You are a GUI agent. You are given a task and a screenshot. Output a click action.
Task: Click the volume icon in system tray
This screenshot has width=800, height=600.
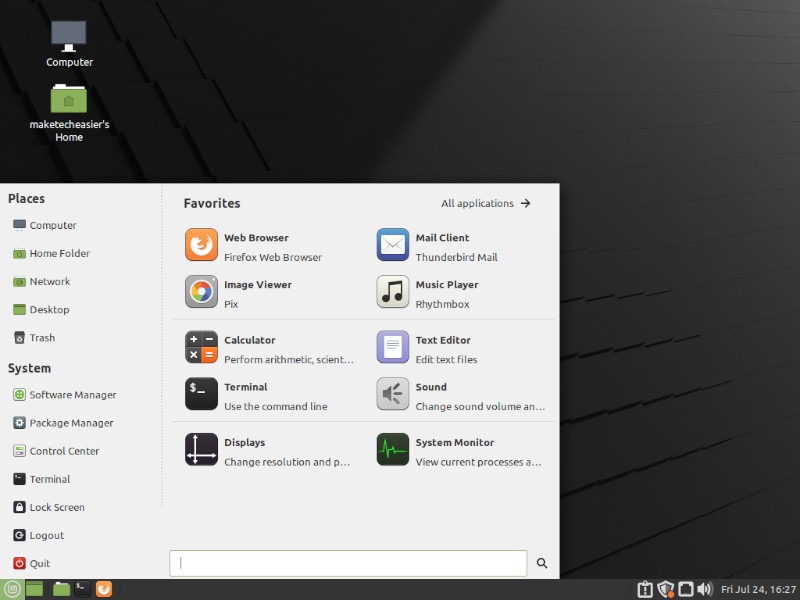pos(705,589)
